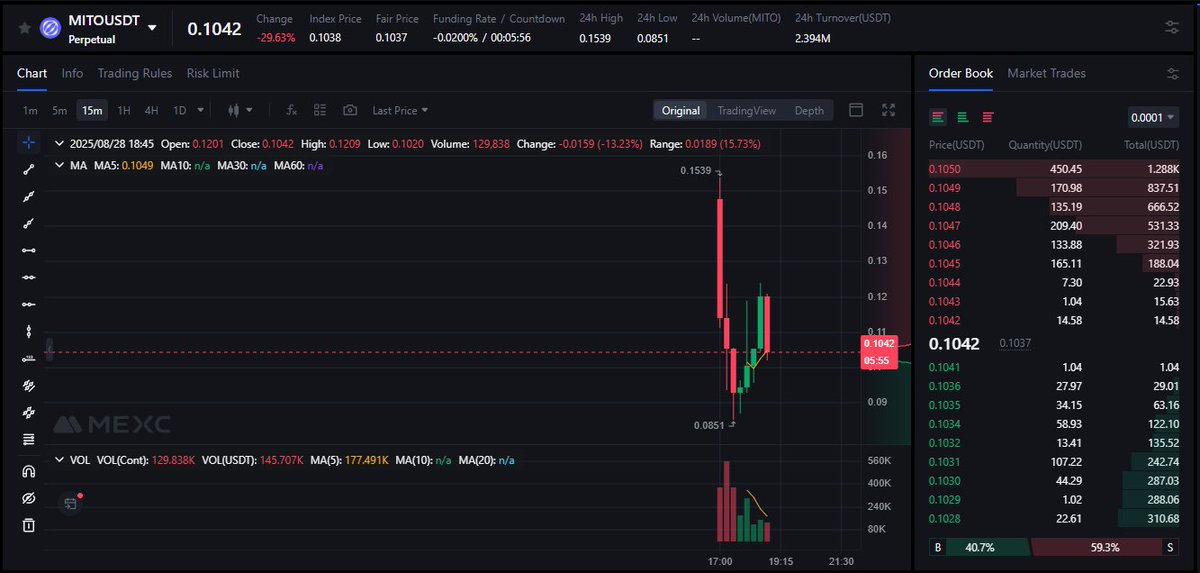Click the 0.1042 current price label on axis
This screenshot has height=573, width=1200.
tap(880, 343)
